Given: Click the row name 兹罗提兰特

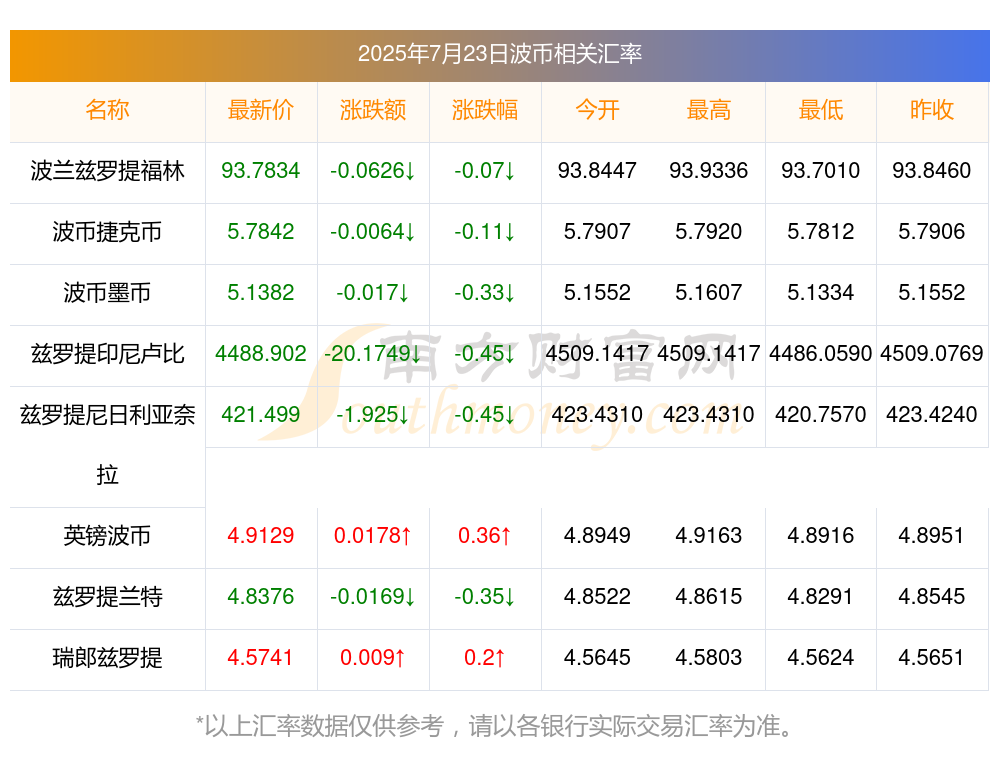Looking at the screenshot, I should pyautogui.click(x=107, y=597).
